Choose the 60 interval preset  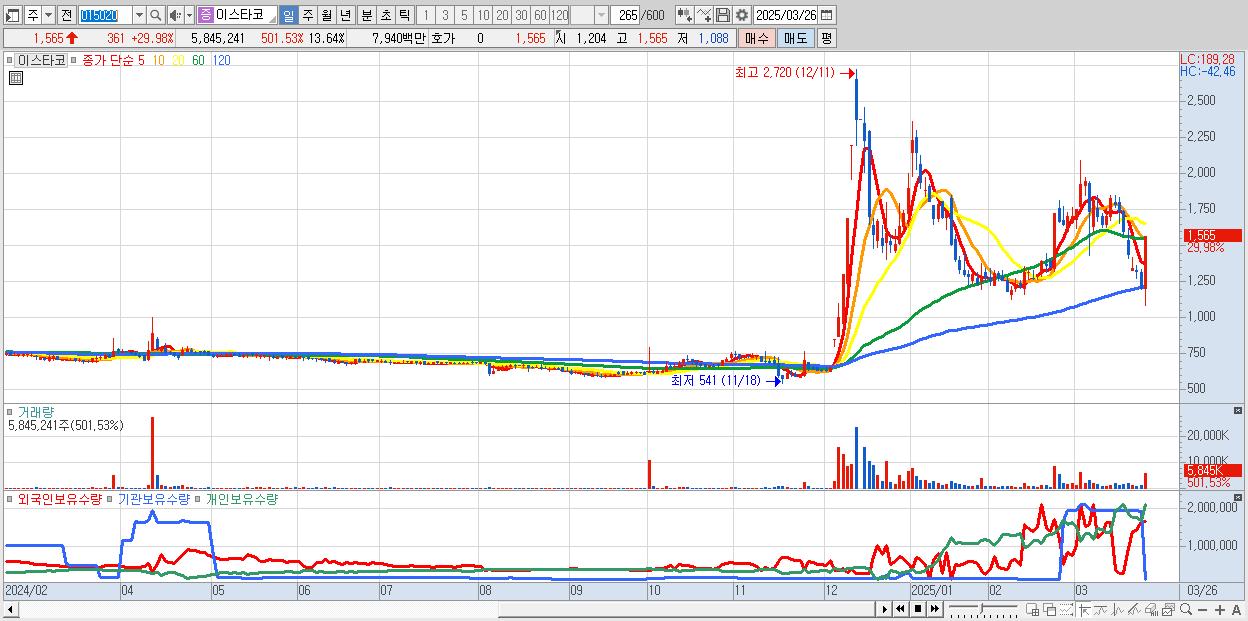(x=540, y=15)
